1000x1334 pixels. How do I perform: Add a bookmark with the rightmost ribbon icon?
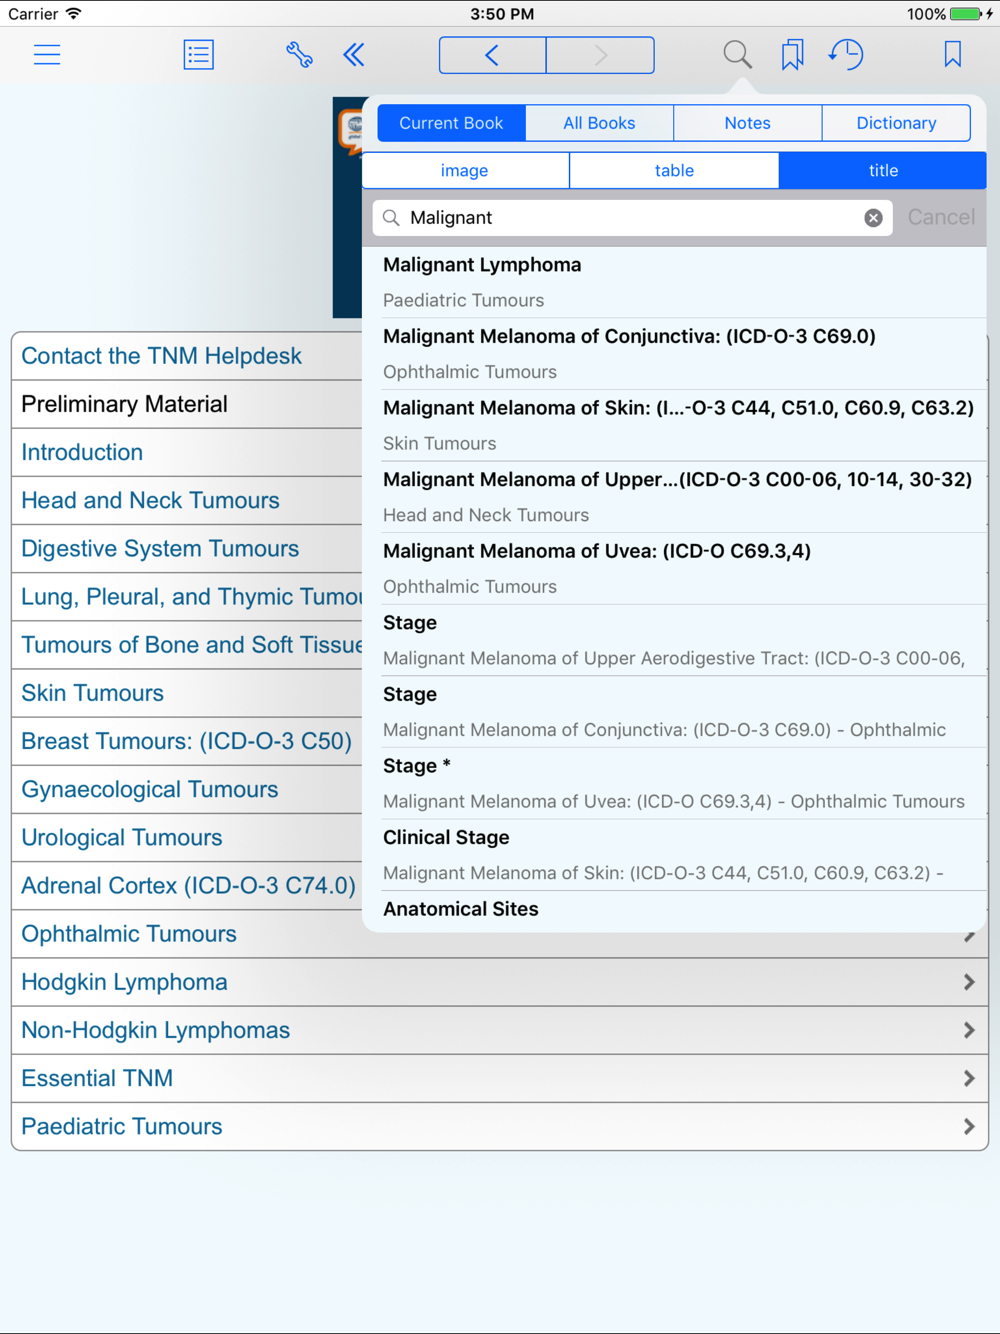tap(952, 55)
